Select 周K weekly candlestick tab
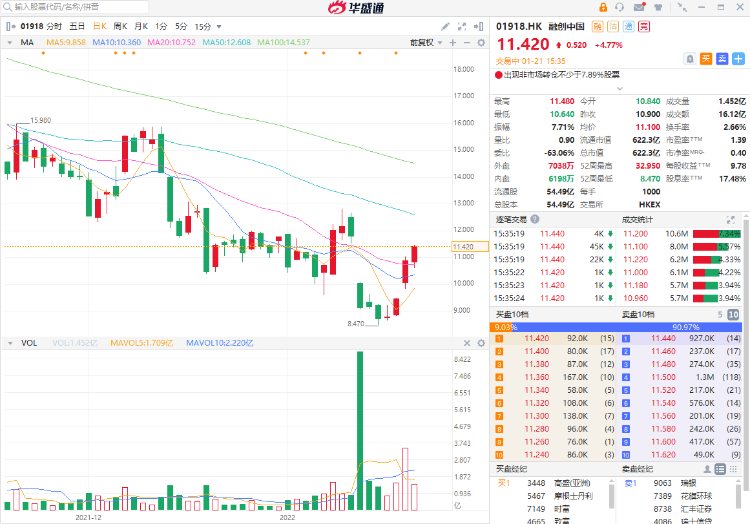Viewport: 750px width, 524px height. click(x=120, y=26)
